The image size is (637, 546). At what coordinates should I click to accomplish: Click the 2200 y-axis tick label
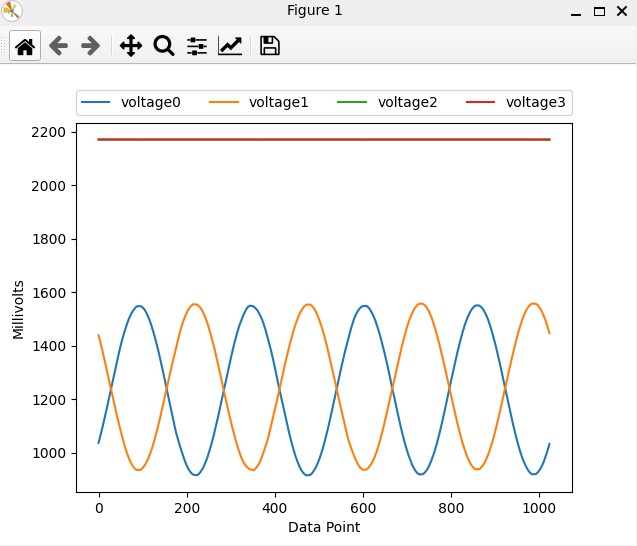click(x=48, y=132)
